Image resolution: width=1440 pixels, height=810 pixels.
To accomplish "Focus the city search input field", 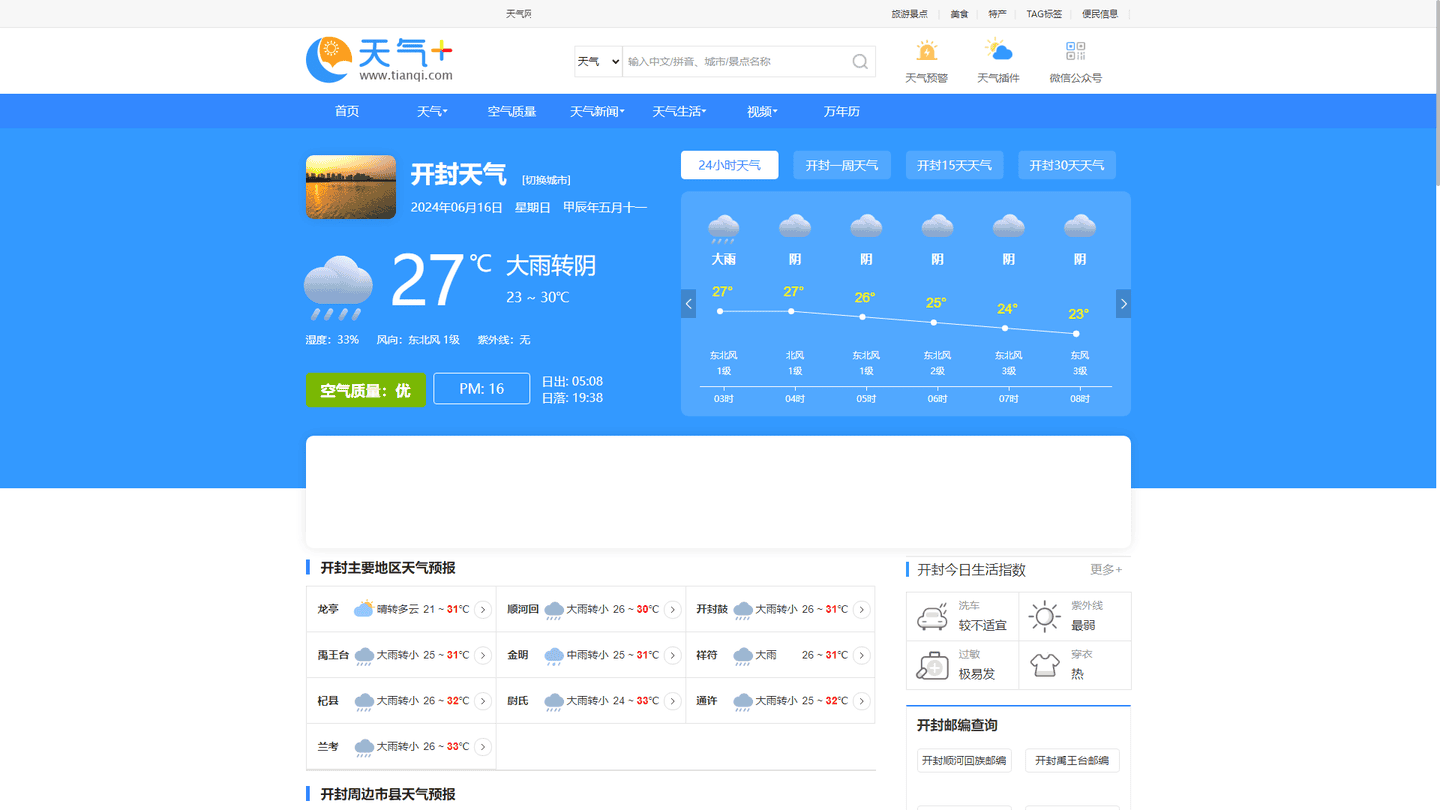I will coord(736,61).
